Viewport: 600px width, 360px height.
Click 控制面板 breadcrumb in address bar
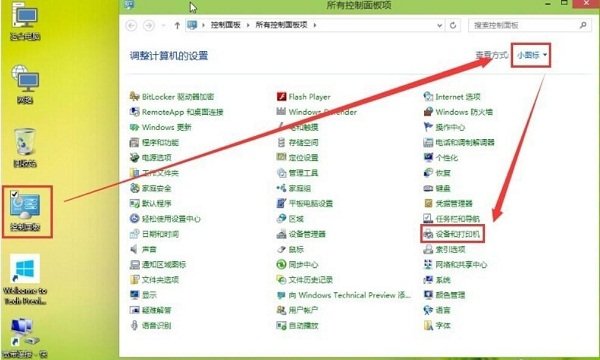(x=225, y=25)
